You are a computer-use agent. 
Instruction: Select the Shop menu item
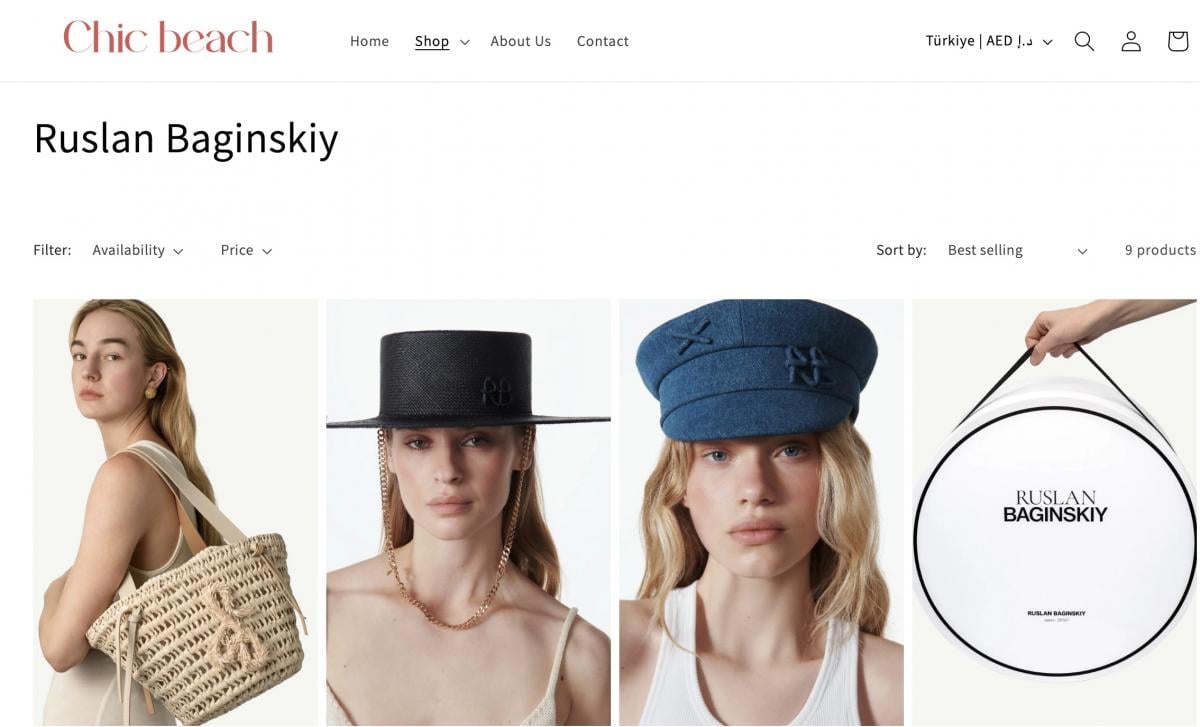432,41
